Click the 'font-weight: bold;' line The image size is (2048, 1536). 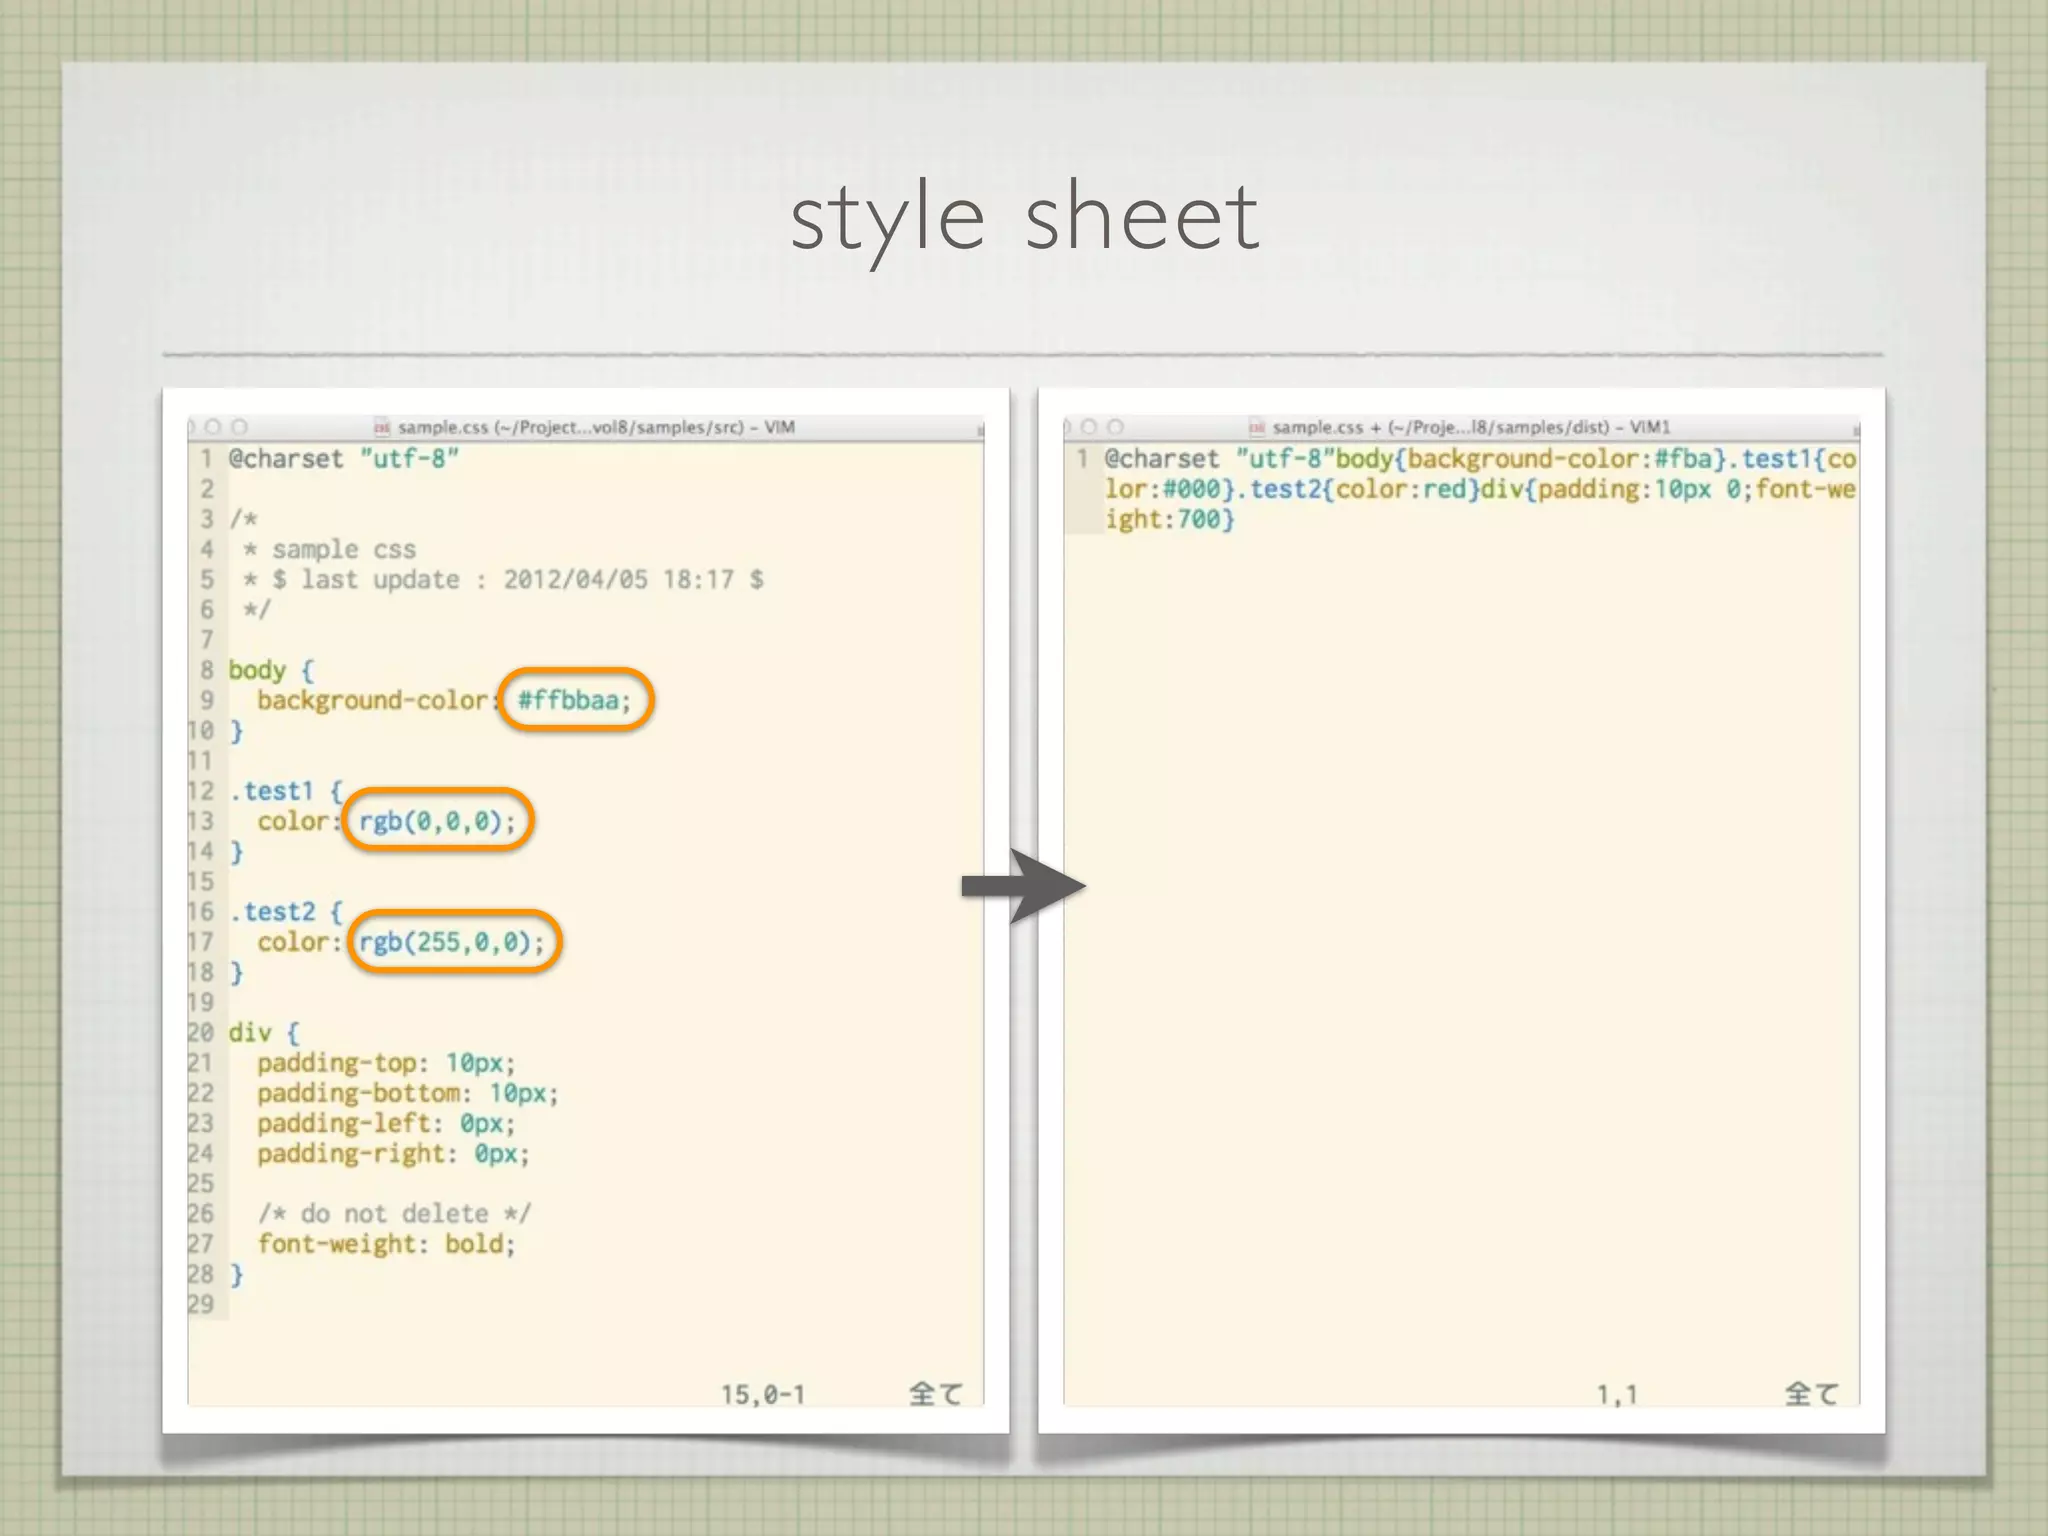pos(386,1244)
